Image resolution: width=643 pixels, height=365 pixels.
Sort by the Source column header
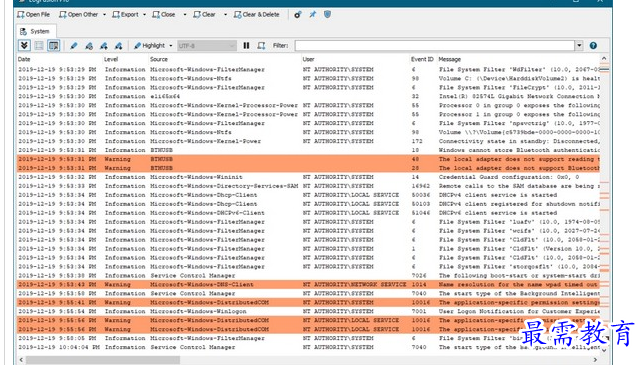(159, 59)
